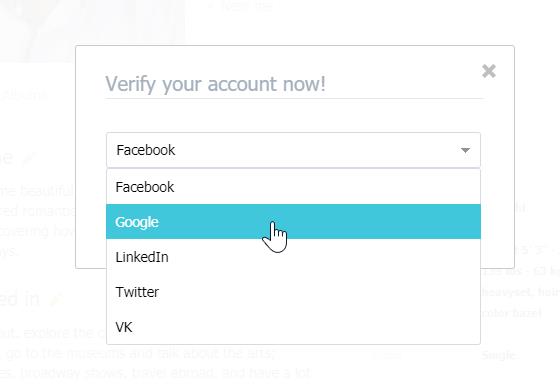The image size is (560, 391).
Task: Collapse the list using the dropdown arrow
Action: (465, 150)
